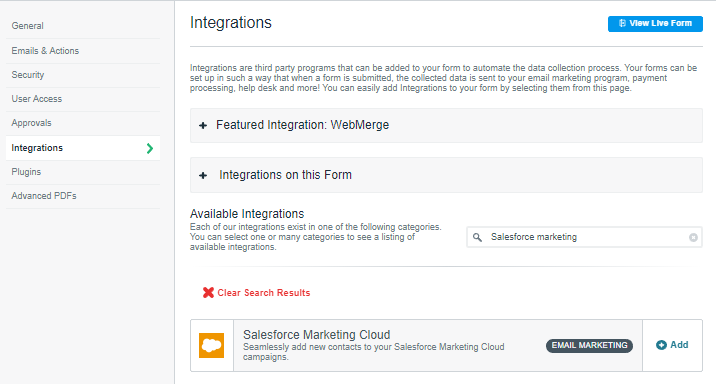The image size is (716, 384).
Task: Open Emails & Actions settings
Action: (x=45, y=51)
